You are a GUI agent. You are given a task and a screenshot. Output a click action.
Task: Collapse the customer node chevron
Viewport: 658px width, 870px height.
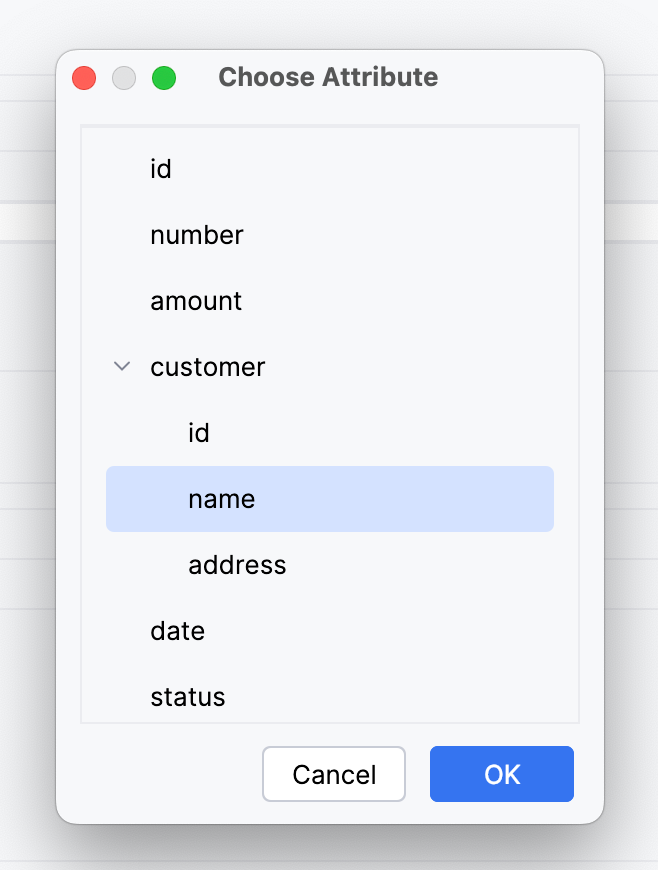point(122,367)
